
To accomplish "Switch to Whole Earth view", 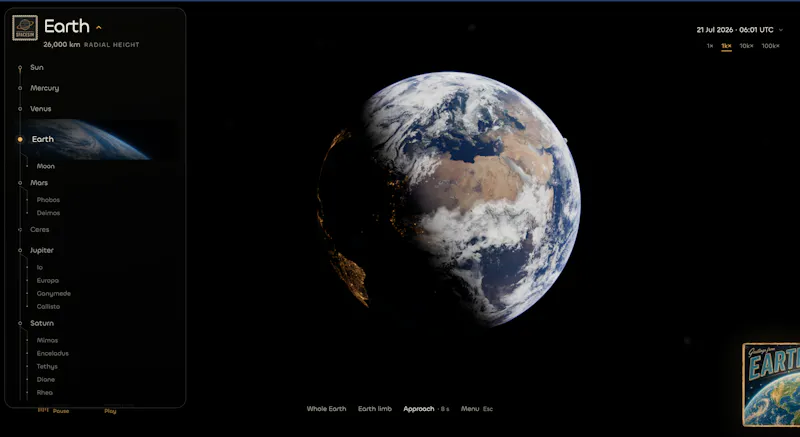I will point(327,409).
